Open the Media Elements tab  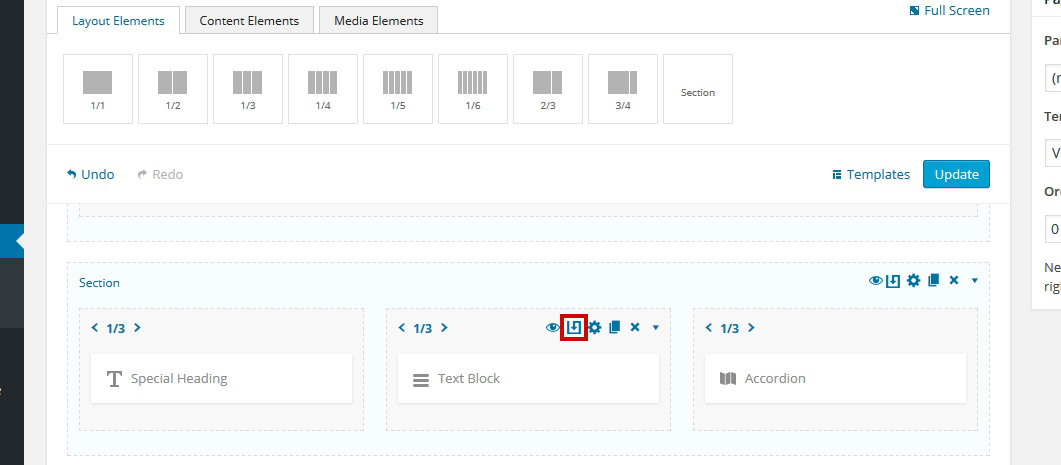pyautogui.click(x=378, y=20)
